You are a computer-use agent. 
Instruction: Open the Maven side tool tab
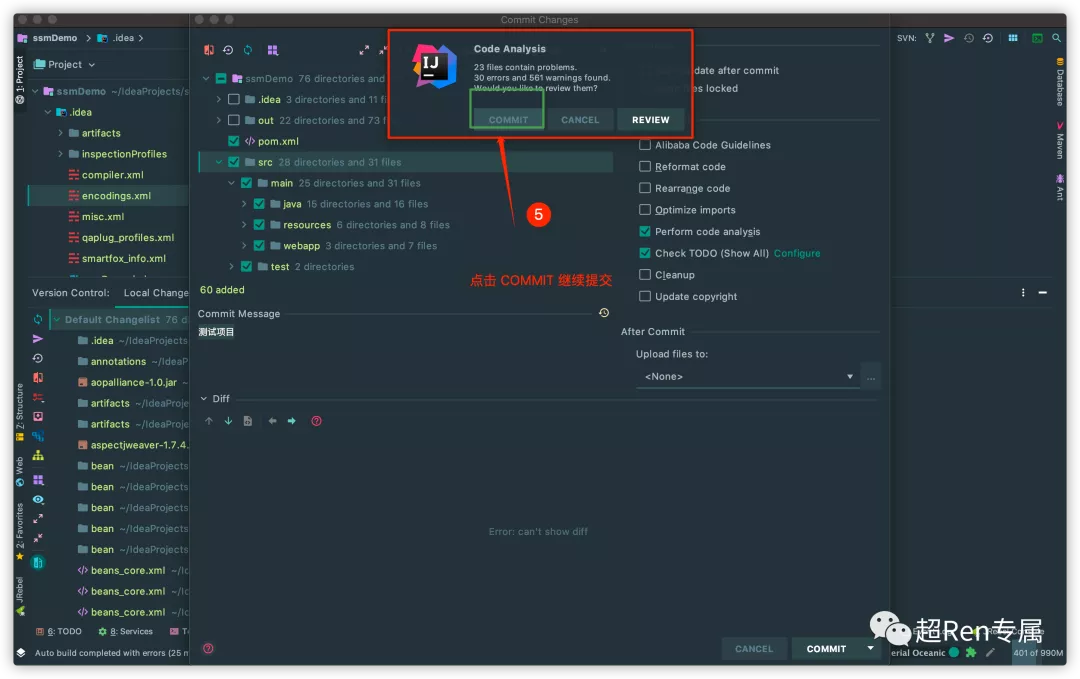tap(1059, 140)
